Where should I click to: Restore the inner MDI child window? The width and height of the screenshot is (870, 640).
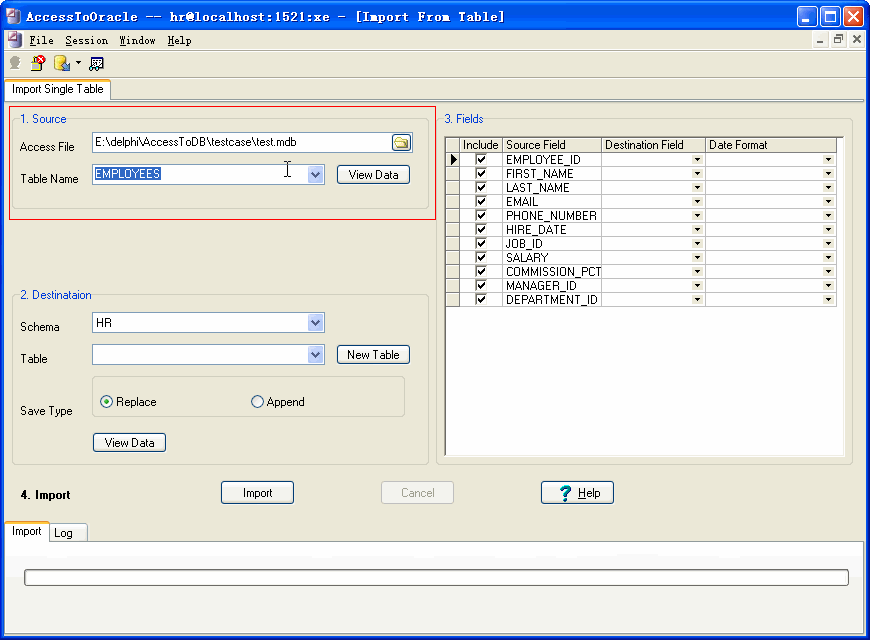point(838,39)
